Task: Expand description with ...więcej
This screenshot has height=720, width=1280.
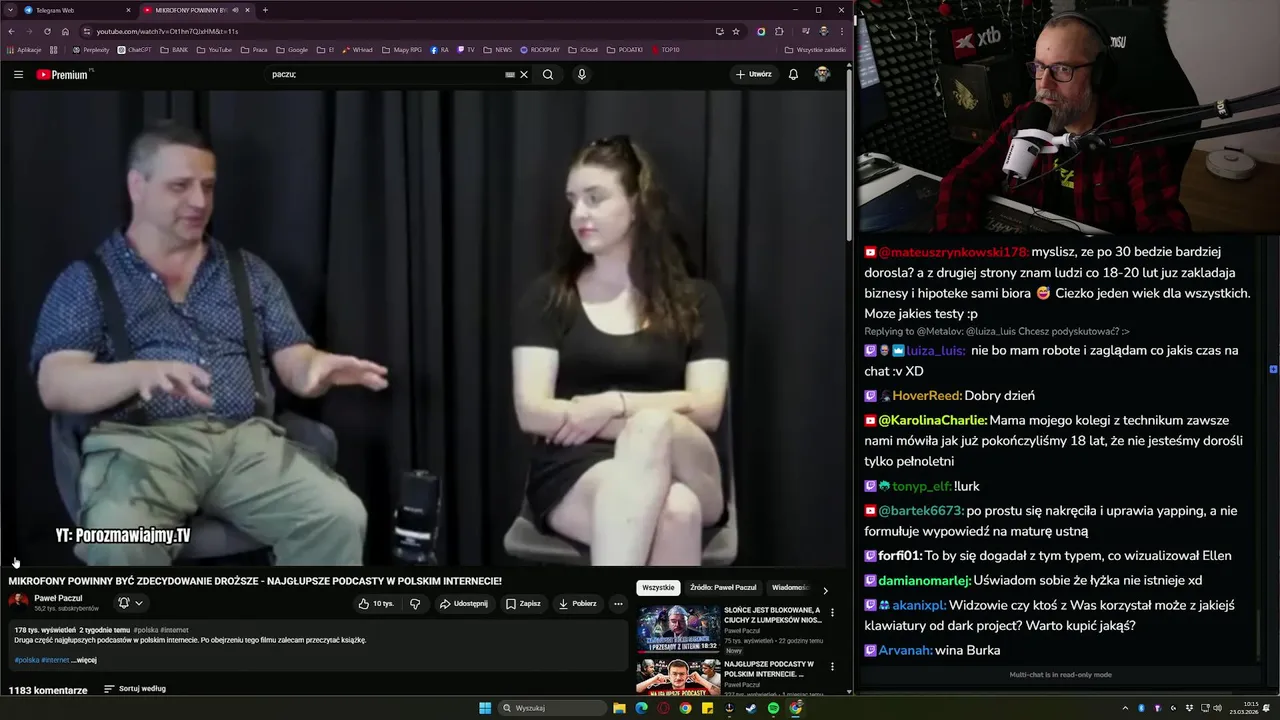Action: pos(84,660)
